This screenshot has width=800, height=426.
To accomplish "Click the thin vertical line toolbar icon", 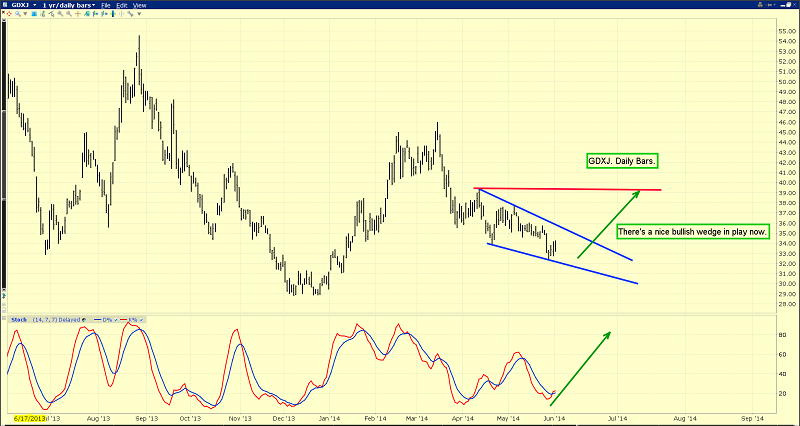I will tap(121, 14).
